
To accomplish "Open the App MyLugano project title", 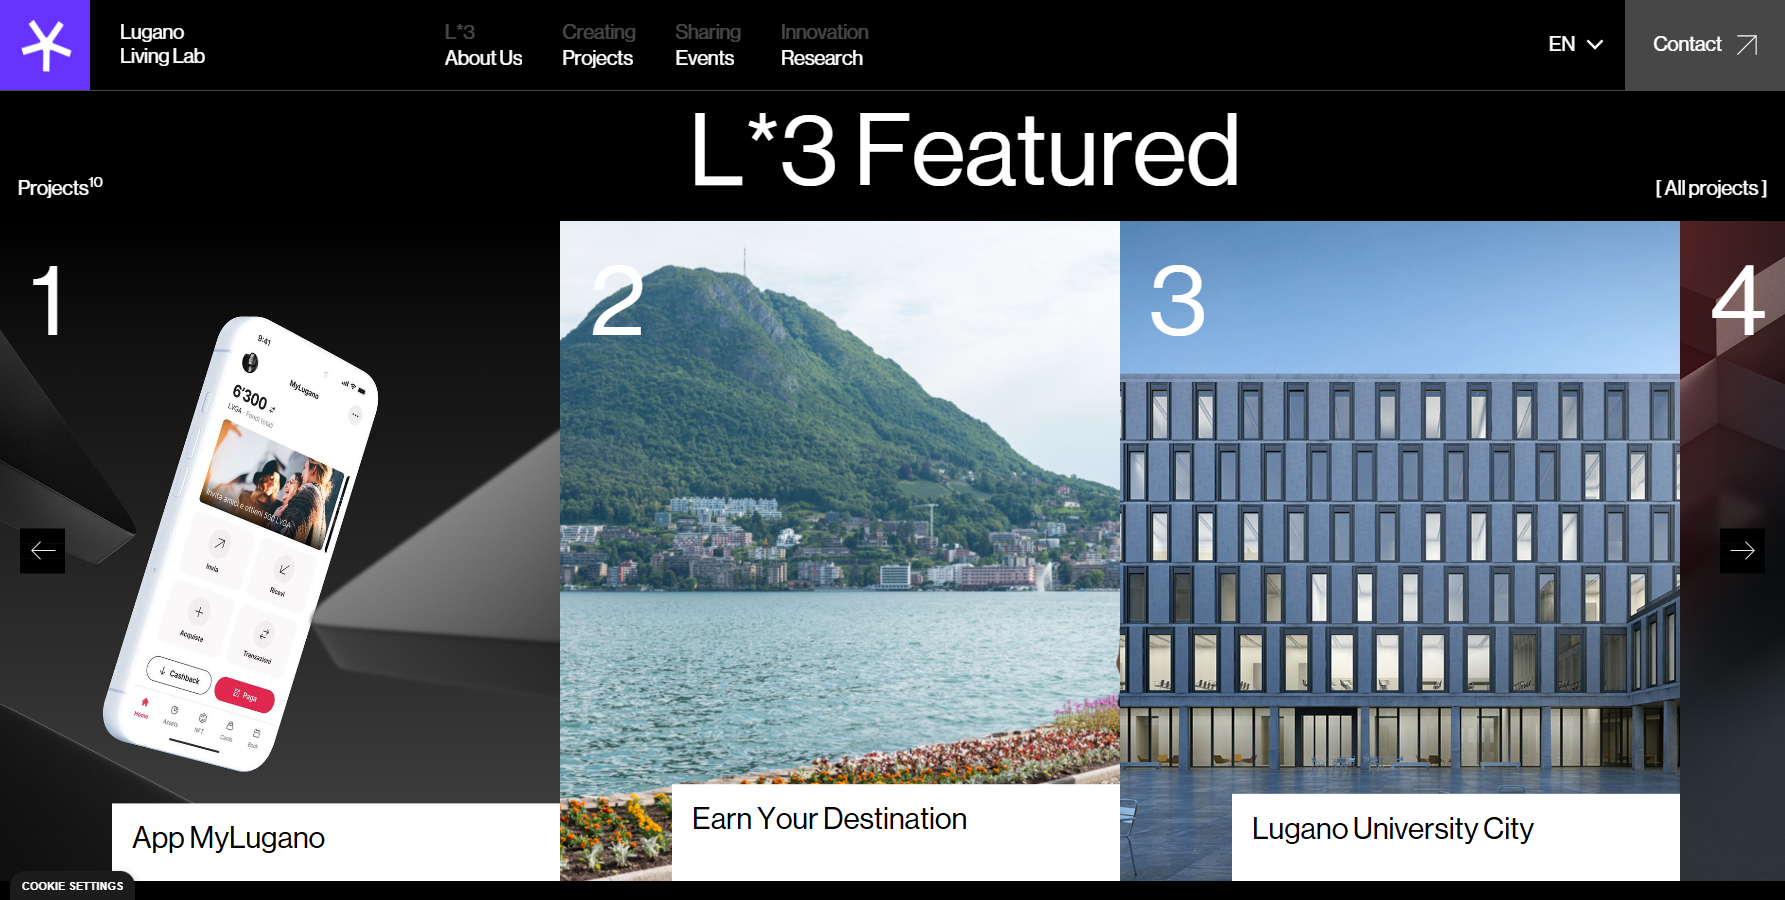I will coord(228,838).
